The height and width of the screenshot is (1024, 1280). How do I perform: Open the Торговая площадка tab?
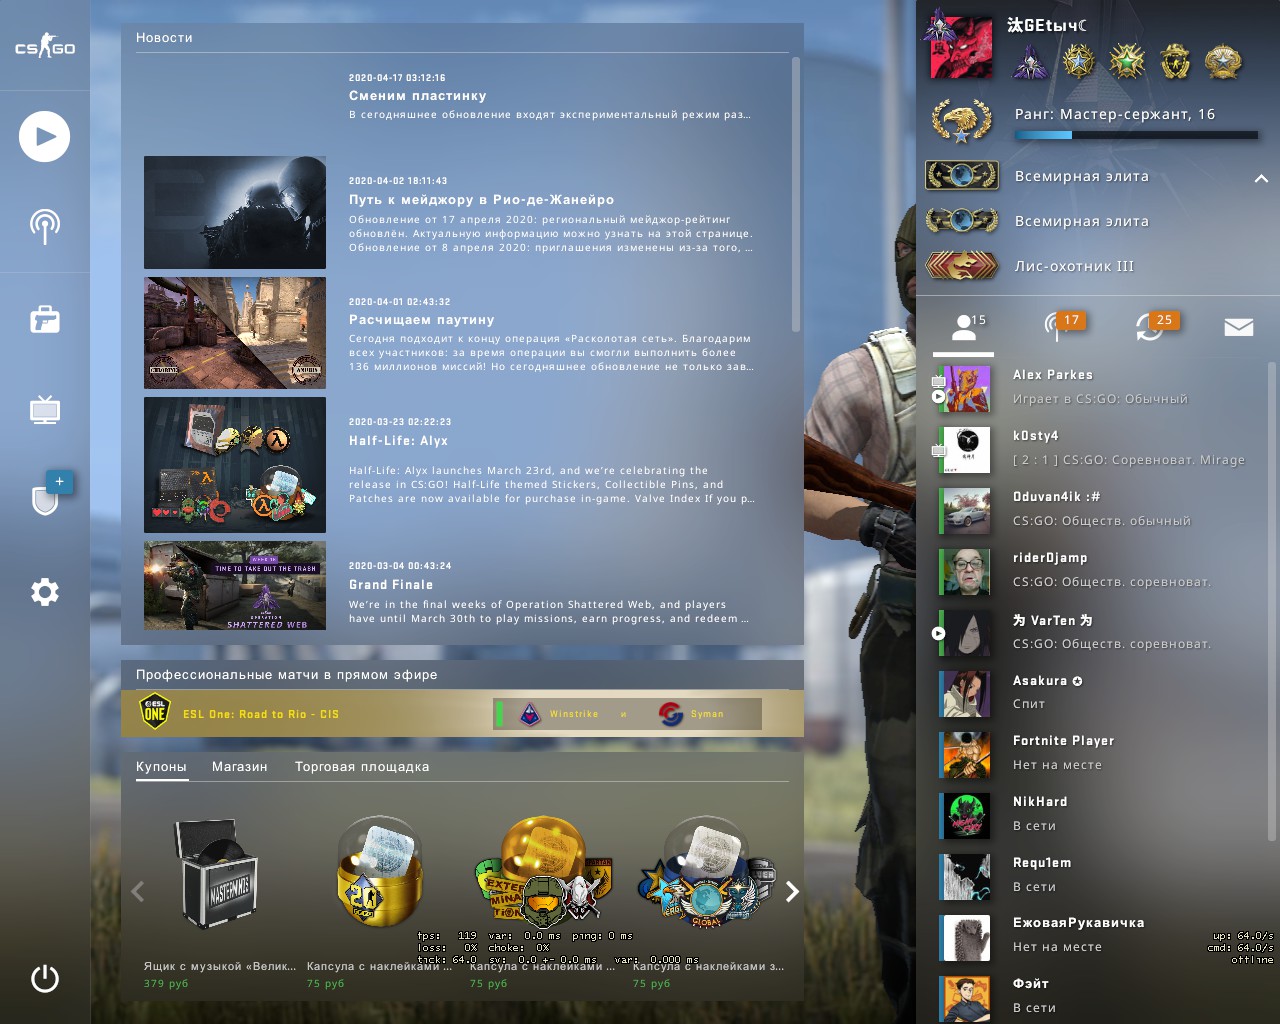pos(362,767)
